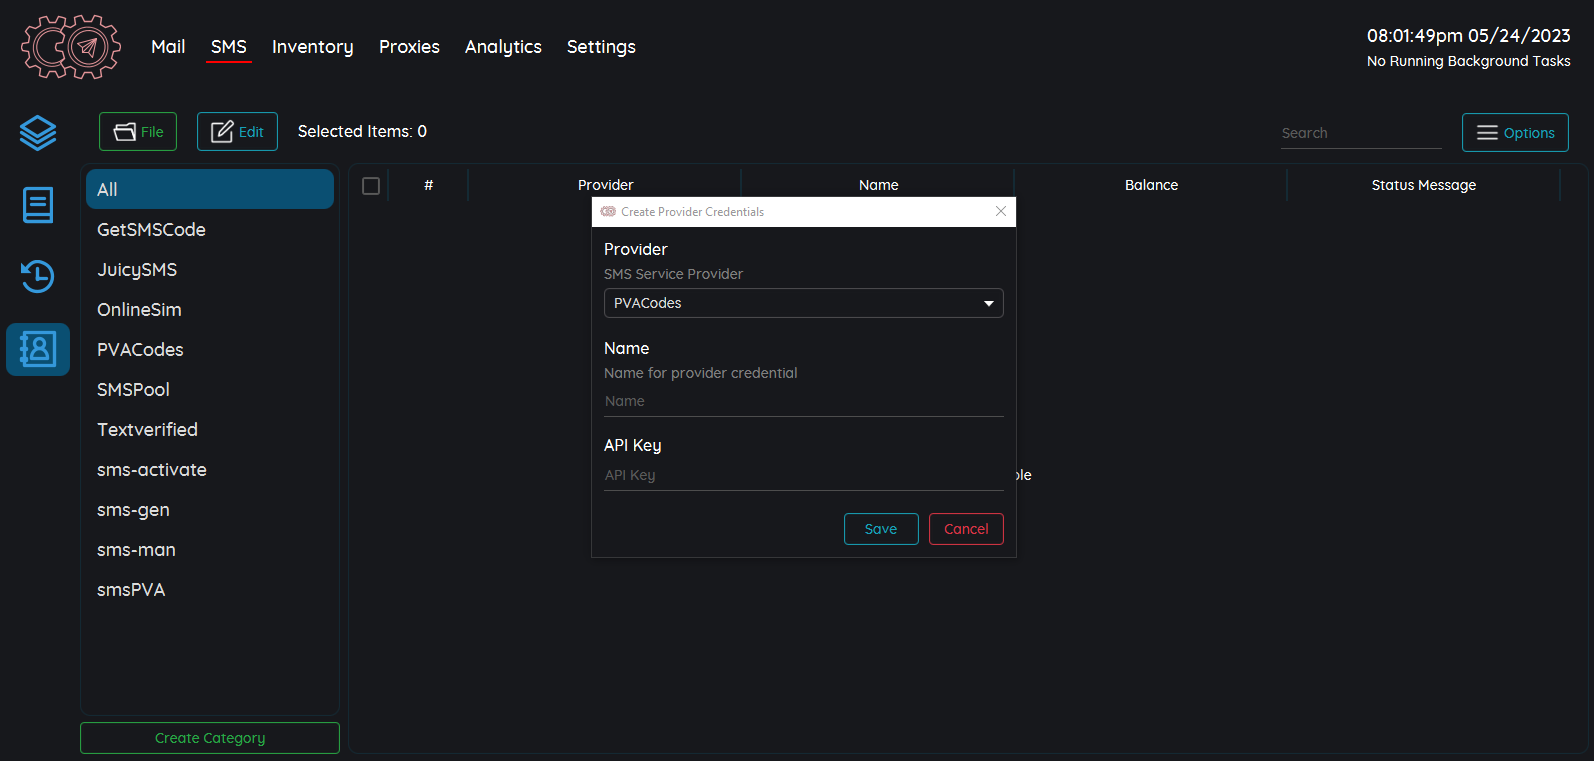Focus the API Key input field
The height and width of the screenshot is (761, 1594).
(x=804, y=475)
